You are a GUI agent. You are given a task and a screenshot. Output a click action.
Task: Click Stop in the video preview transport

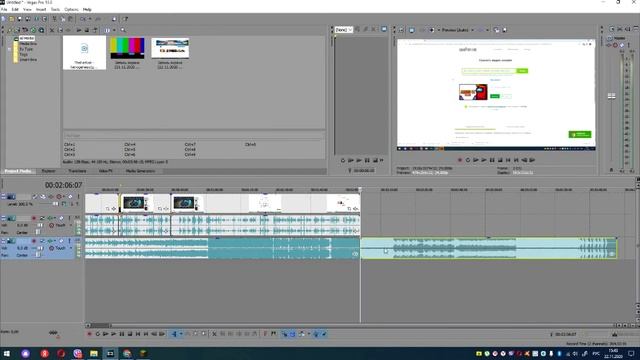tap(500, 160)
